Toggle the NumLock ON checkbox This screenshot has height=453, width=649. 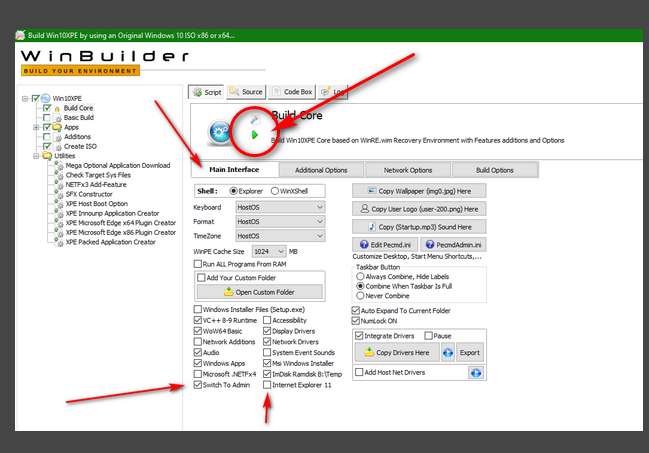356,320
